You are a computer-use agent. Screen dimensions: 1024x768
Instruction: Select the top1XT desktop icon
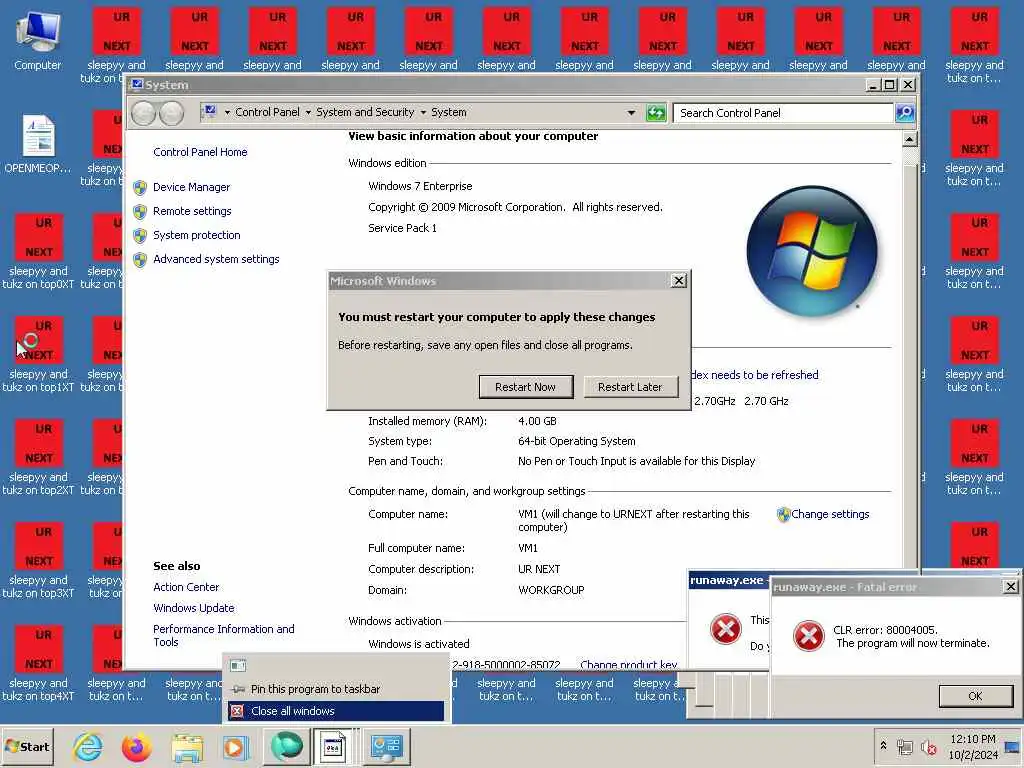coord(39,353)
